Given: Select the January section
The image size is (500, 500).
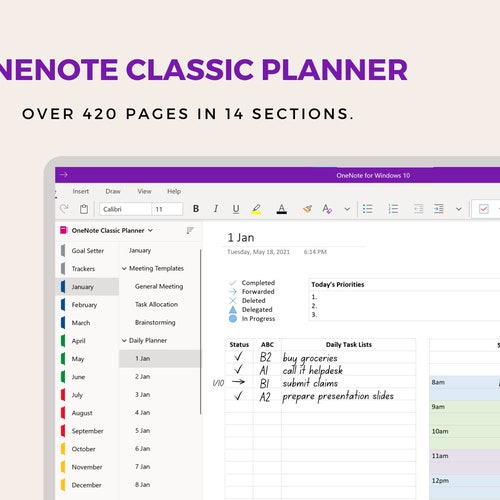Looking at the screenshot, I should click(88, 287).
